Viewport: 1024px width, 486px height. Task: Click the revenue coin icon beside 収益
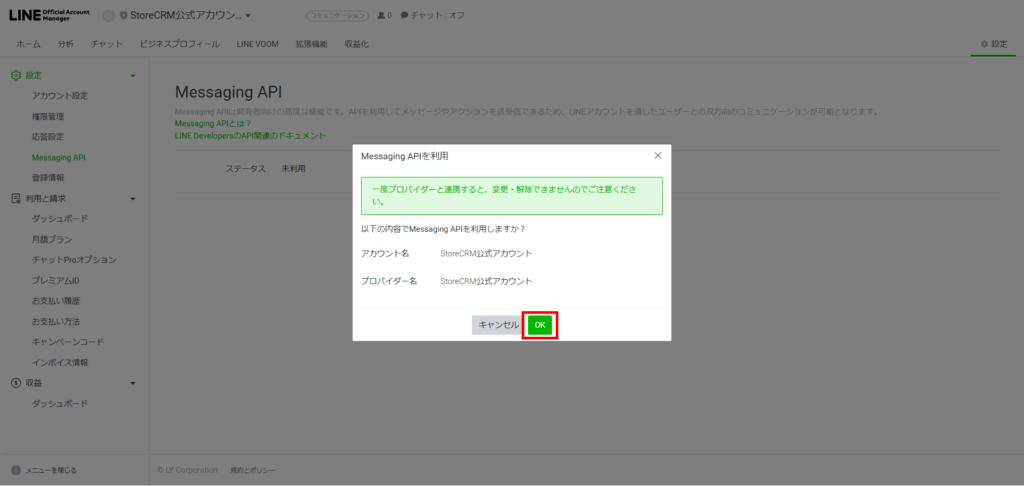pyautogui.click(x=15, y=383)
